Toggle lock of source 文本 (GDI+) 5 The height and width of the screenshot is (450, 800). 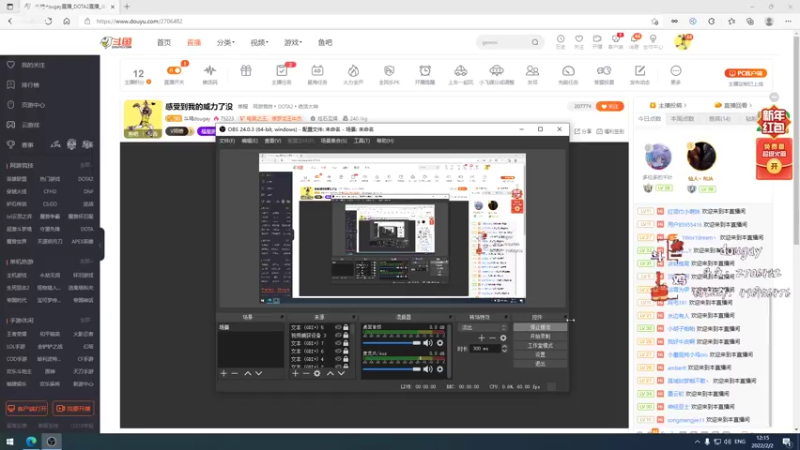click(346, 328)
